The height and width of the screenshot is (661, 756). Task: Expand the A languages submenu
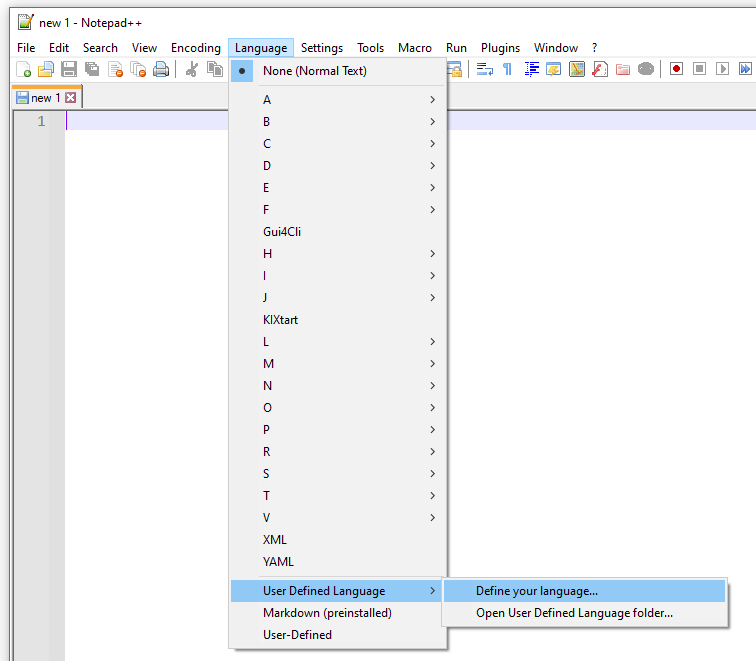338,100
